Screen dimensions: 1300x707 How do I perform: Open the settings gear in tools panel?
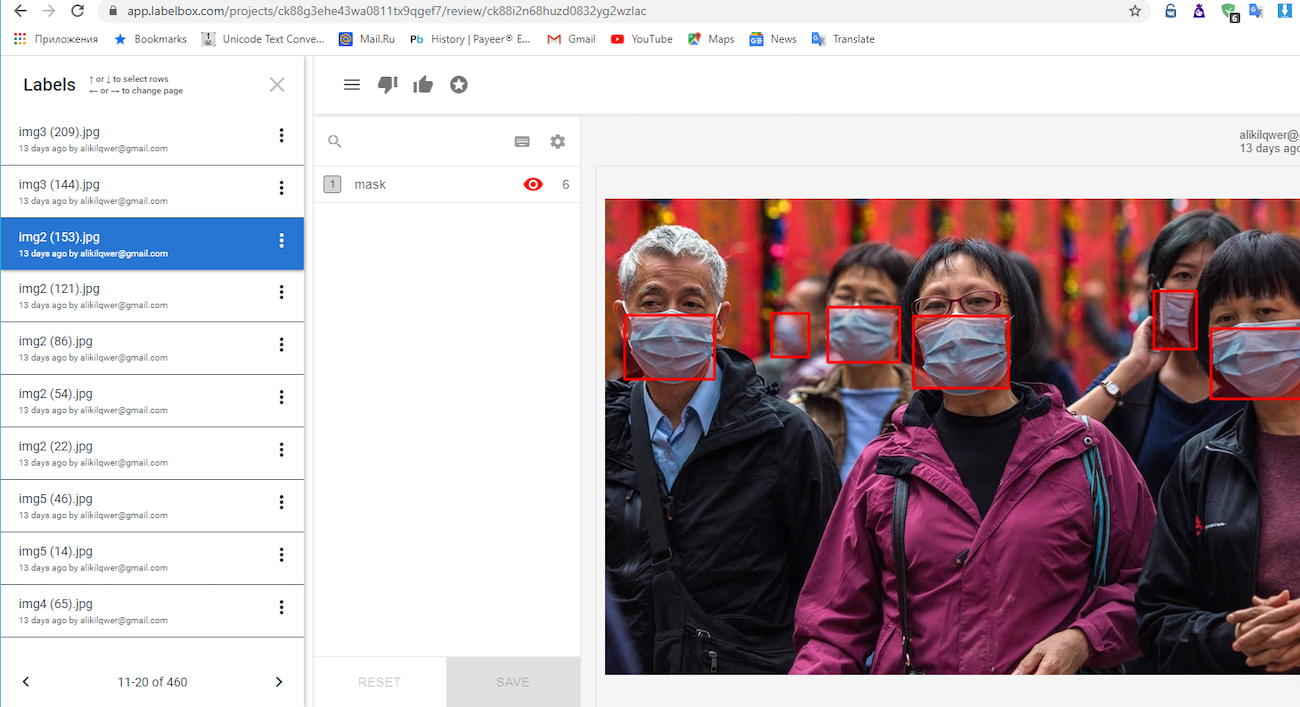[558, 142]
